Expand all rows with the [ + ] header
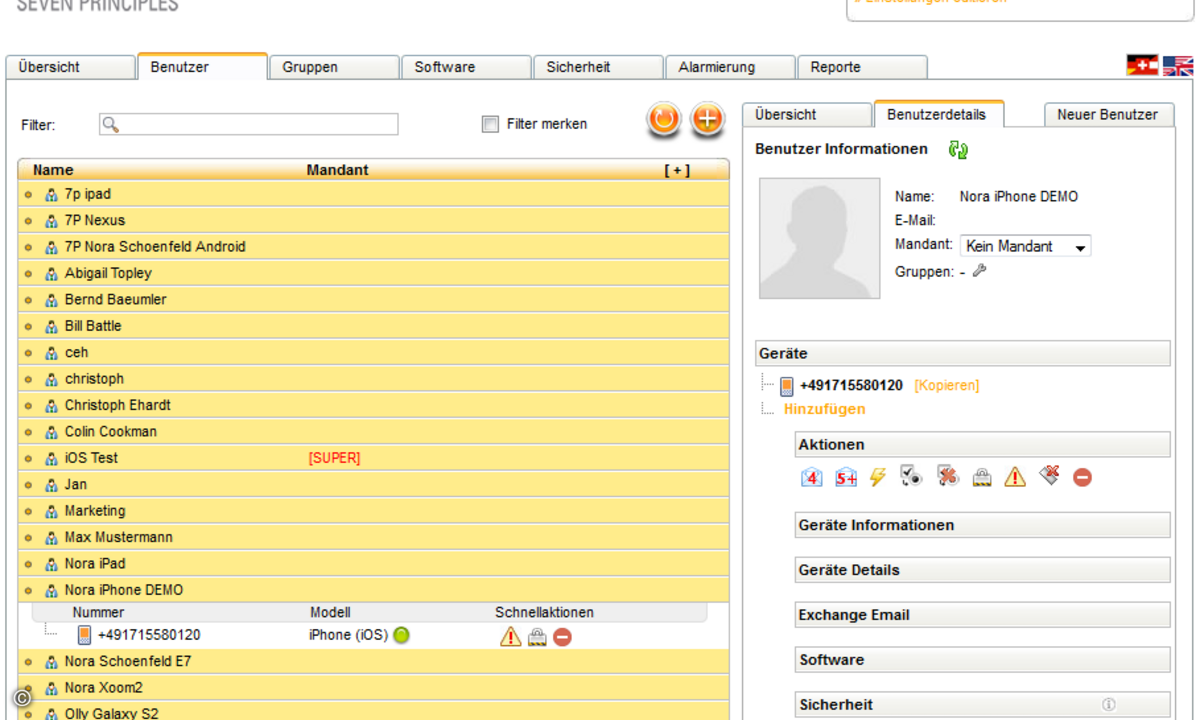 (677, 170)
